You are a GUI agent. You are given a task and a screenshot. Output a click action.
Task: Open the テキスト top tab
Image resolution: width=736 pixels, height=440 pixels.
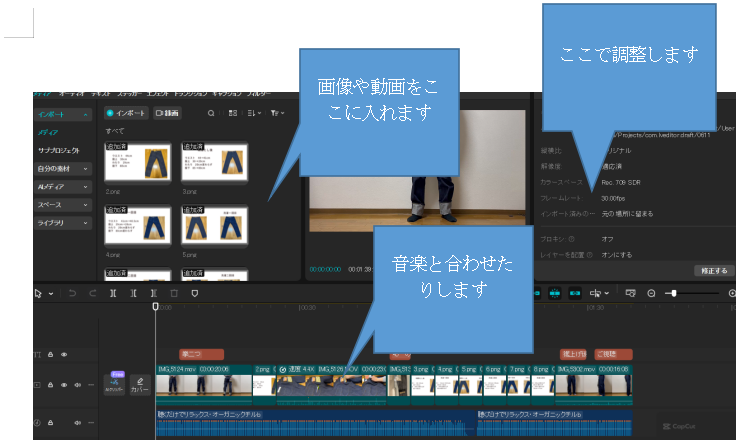pos(101,94)
